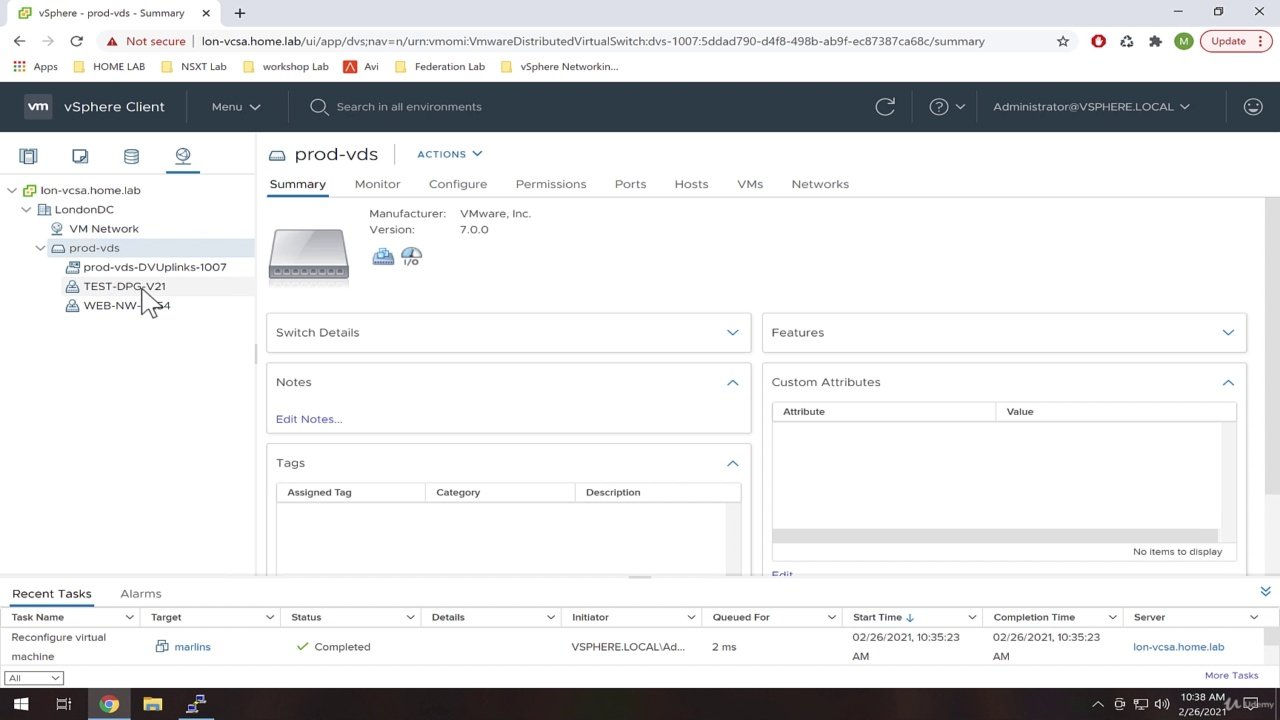
Task: Collapse the Custom Attributes panel
Action: click(1228, 382)
